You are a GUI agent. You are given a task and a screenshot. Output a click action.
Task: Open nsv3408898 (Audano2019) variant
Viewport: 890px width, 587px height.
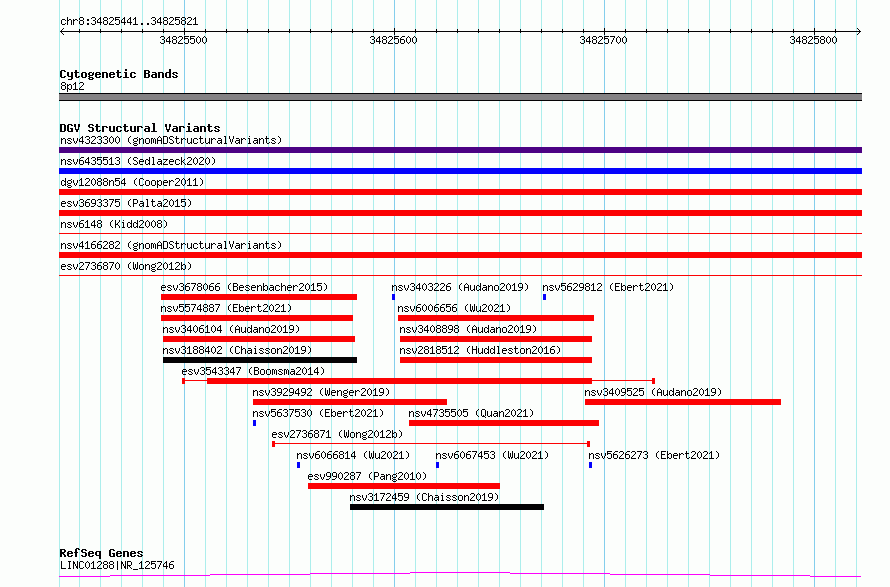tap(468, 329)
